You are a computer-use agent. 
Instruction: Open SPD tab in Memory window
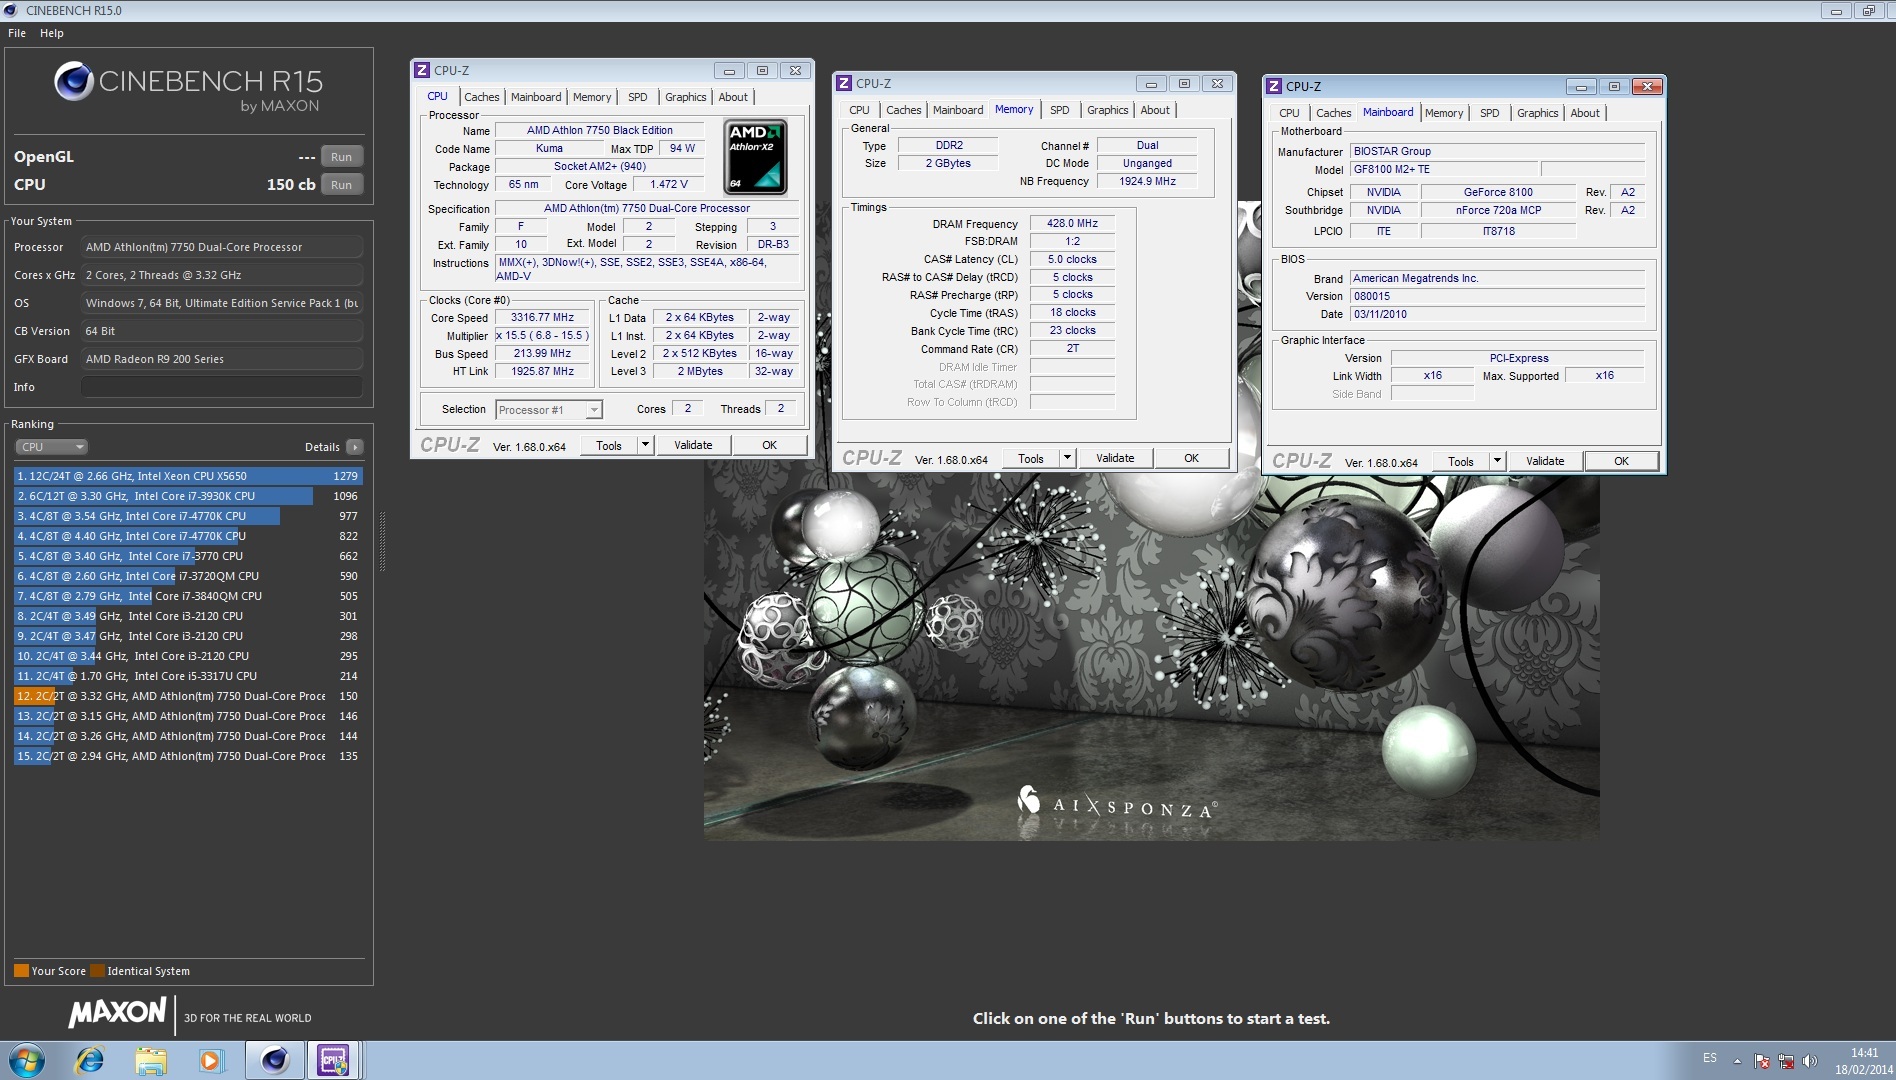(x=1060, y=110)
